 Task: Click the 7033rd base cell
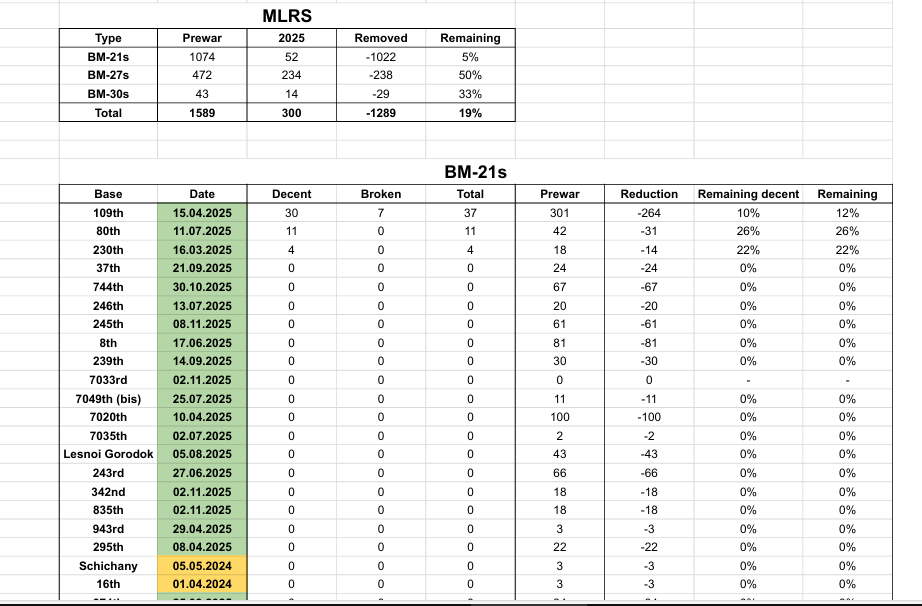(x=108, y=380)
